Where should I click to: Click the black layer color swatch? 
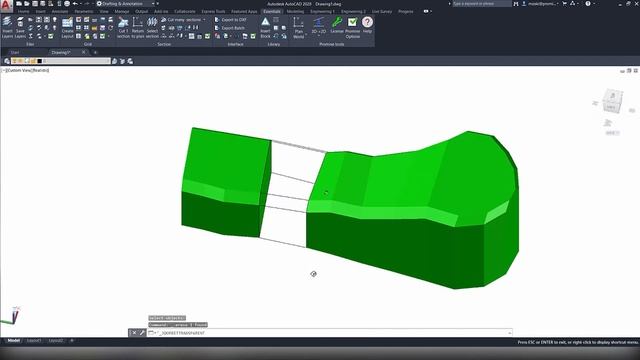(x=40, y=61)
